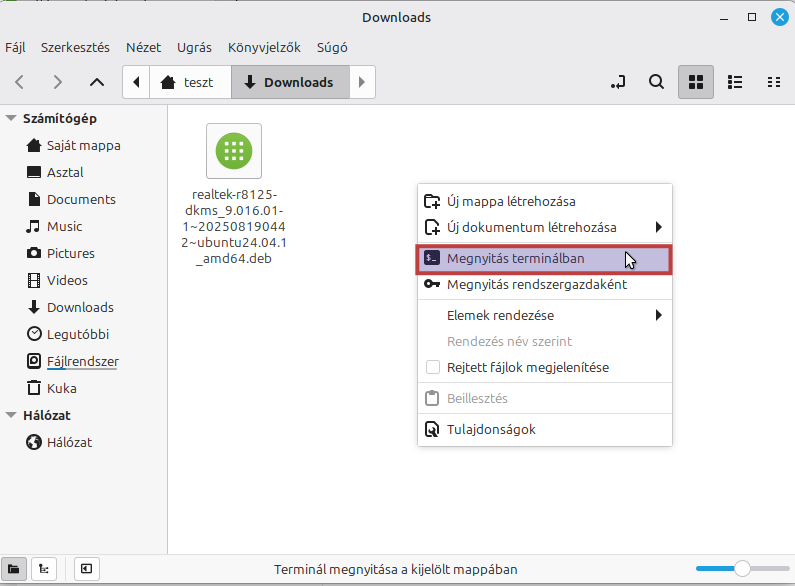Hide the sidebar using status bar icon
Screen dimensions: 795x586
[x=87, y=569]
